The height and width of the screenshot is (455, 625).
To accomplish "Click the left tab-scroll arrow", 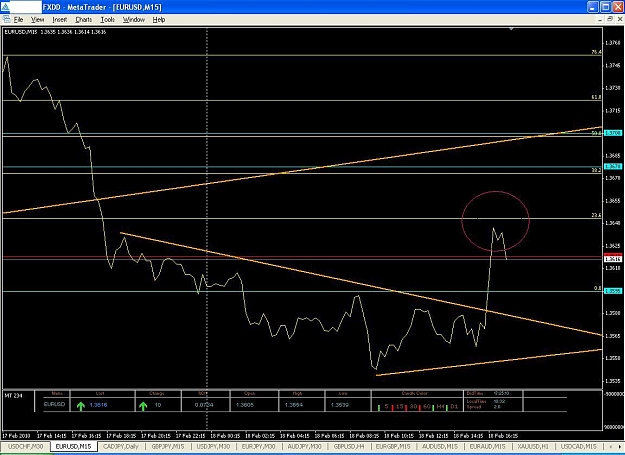I will point(609,447).
